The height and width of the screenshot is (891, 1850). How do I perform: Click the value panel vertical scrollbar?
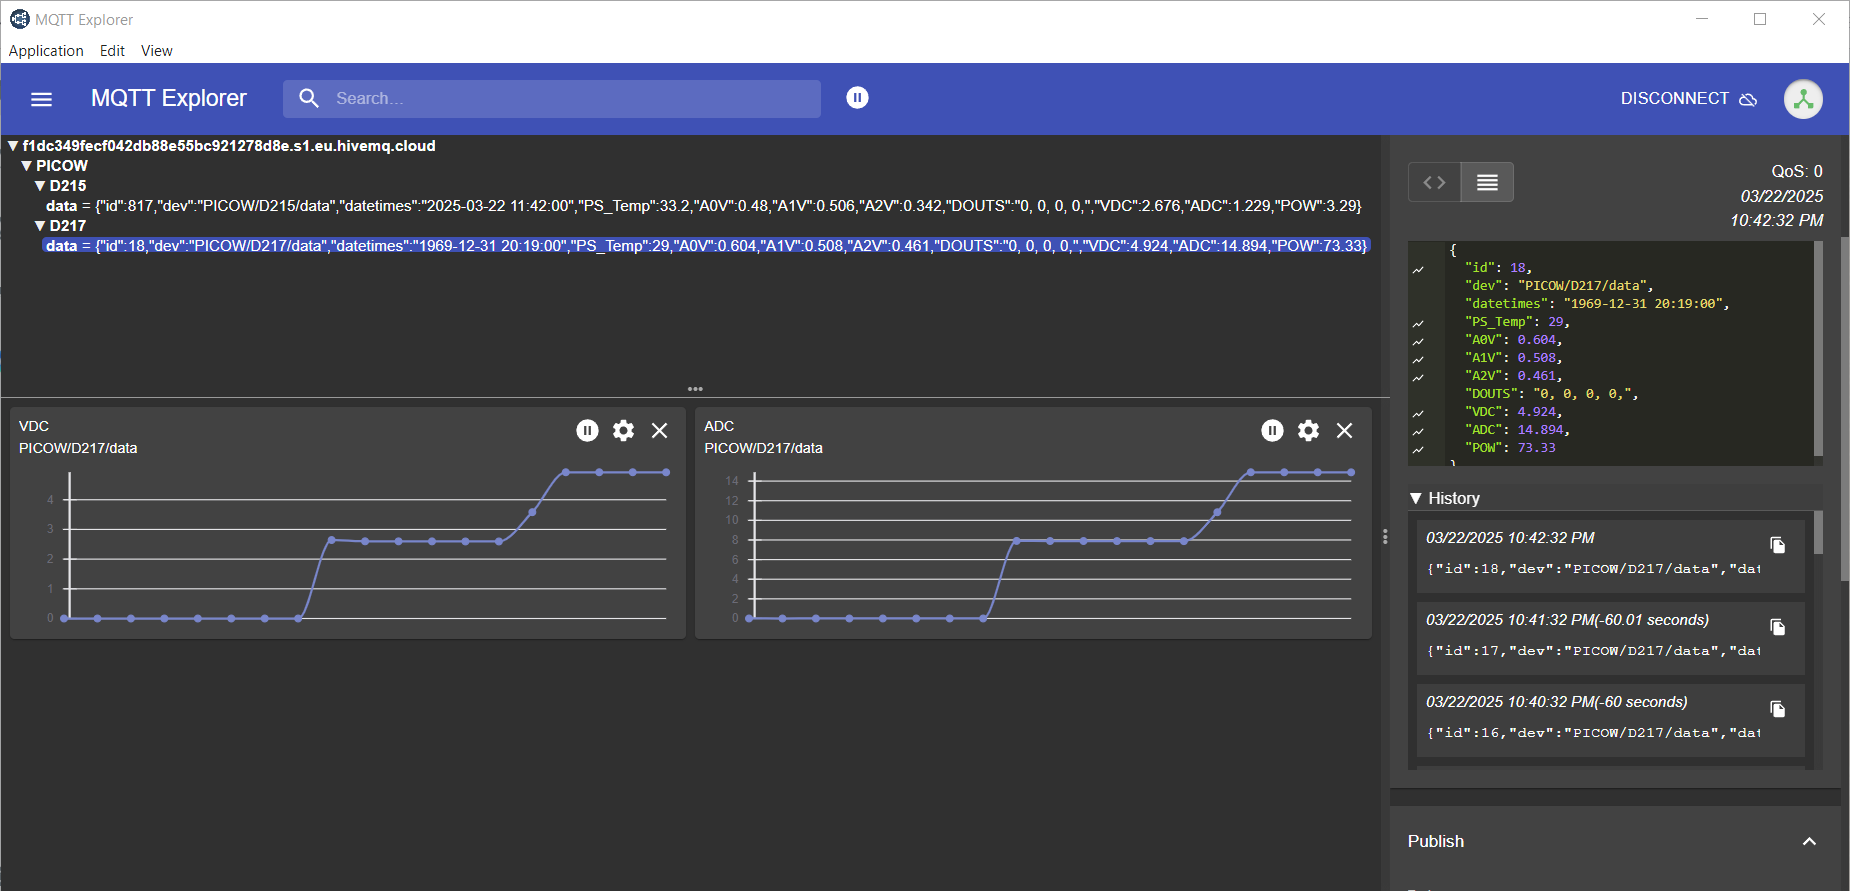(1818, 350)
